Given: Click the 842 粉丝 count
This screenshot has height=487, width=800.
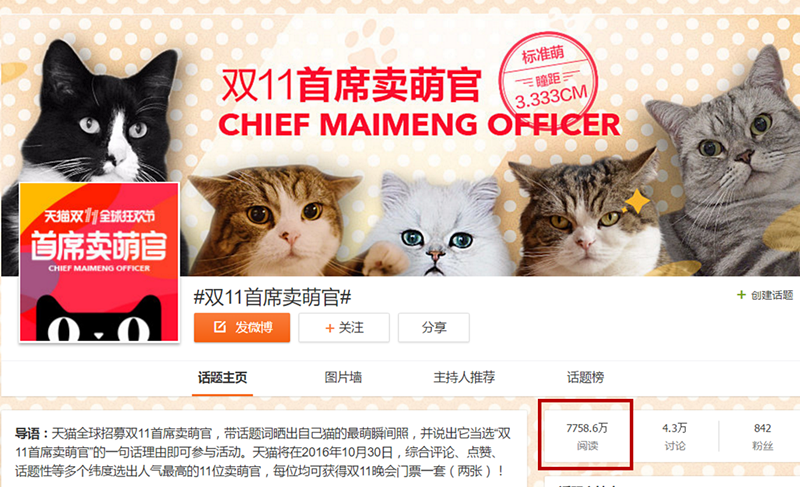Looking at the screenshot, I should point(762,436).
